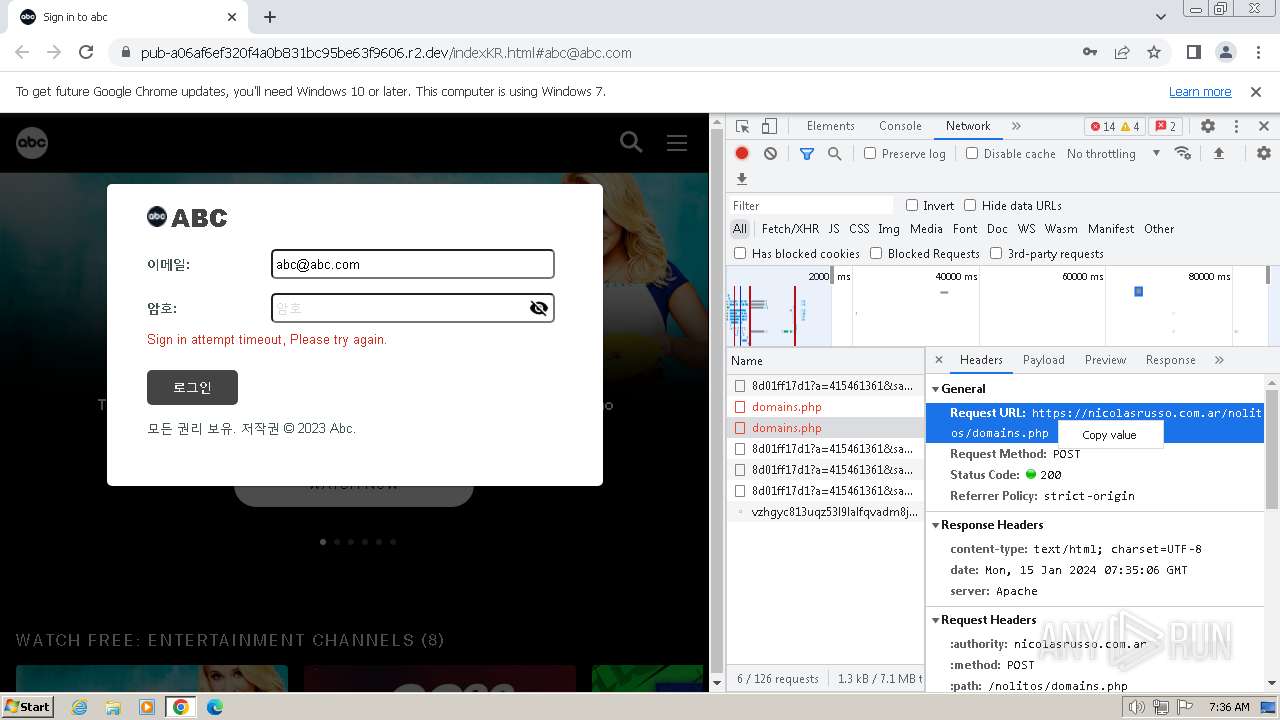Viewport: 1280px width, 720px height.
Task: Open Network panel settings gear
Action: [1264, 153]
